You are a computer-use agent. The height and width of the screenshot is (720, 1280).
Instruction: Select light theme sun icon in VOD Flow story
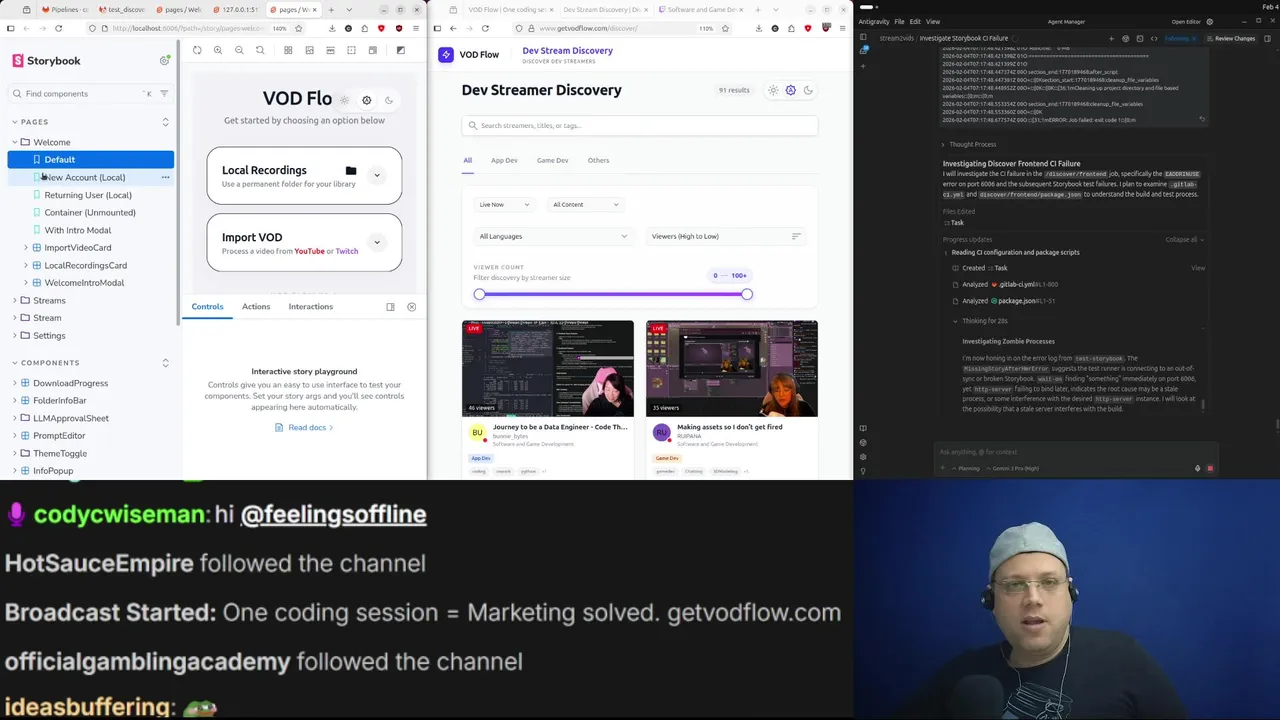(344, 100)
